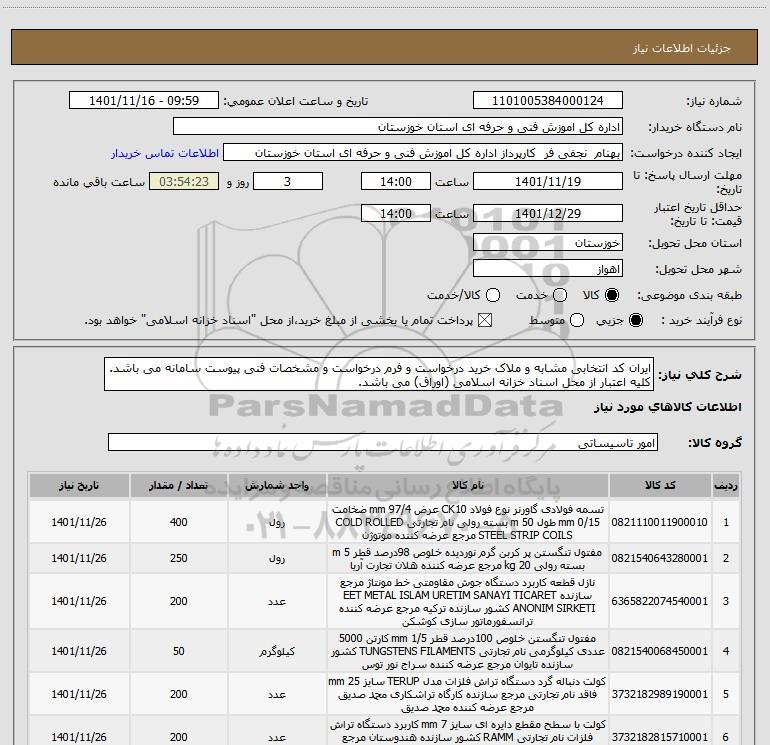This screenshot has width=770, height=745.
Task: Click the price validity date 1401/12/29
Action: (x=548, y=213)
